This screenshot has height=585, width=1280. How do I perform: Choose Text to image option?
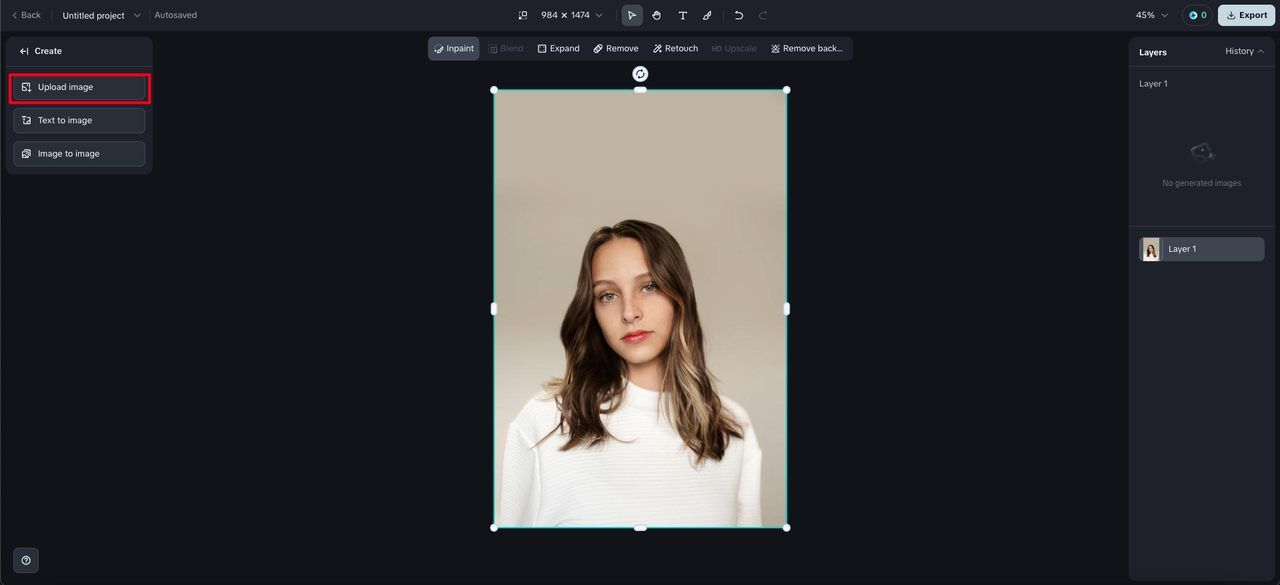pos(79,120)
